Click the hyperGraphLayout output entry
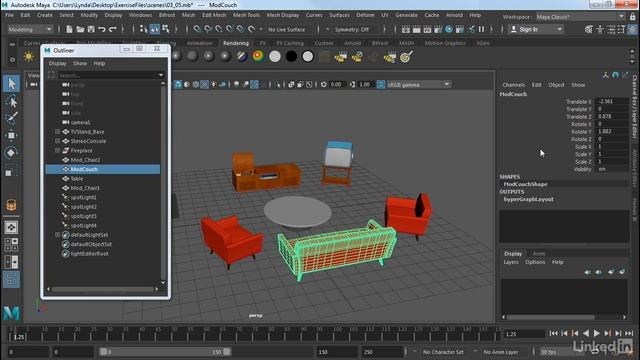Screen dimensions: 640x360 coord(528,199)
